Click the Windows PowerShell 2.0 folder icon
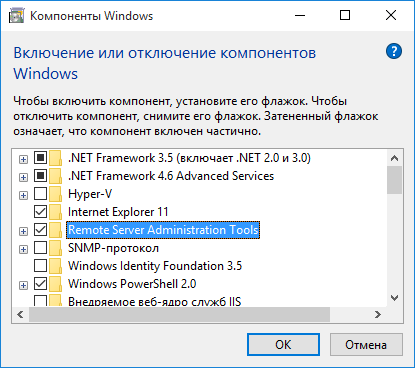The height and width of the screenshot is (368, 415). [x=56, y=284]
